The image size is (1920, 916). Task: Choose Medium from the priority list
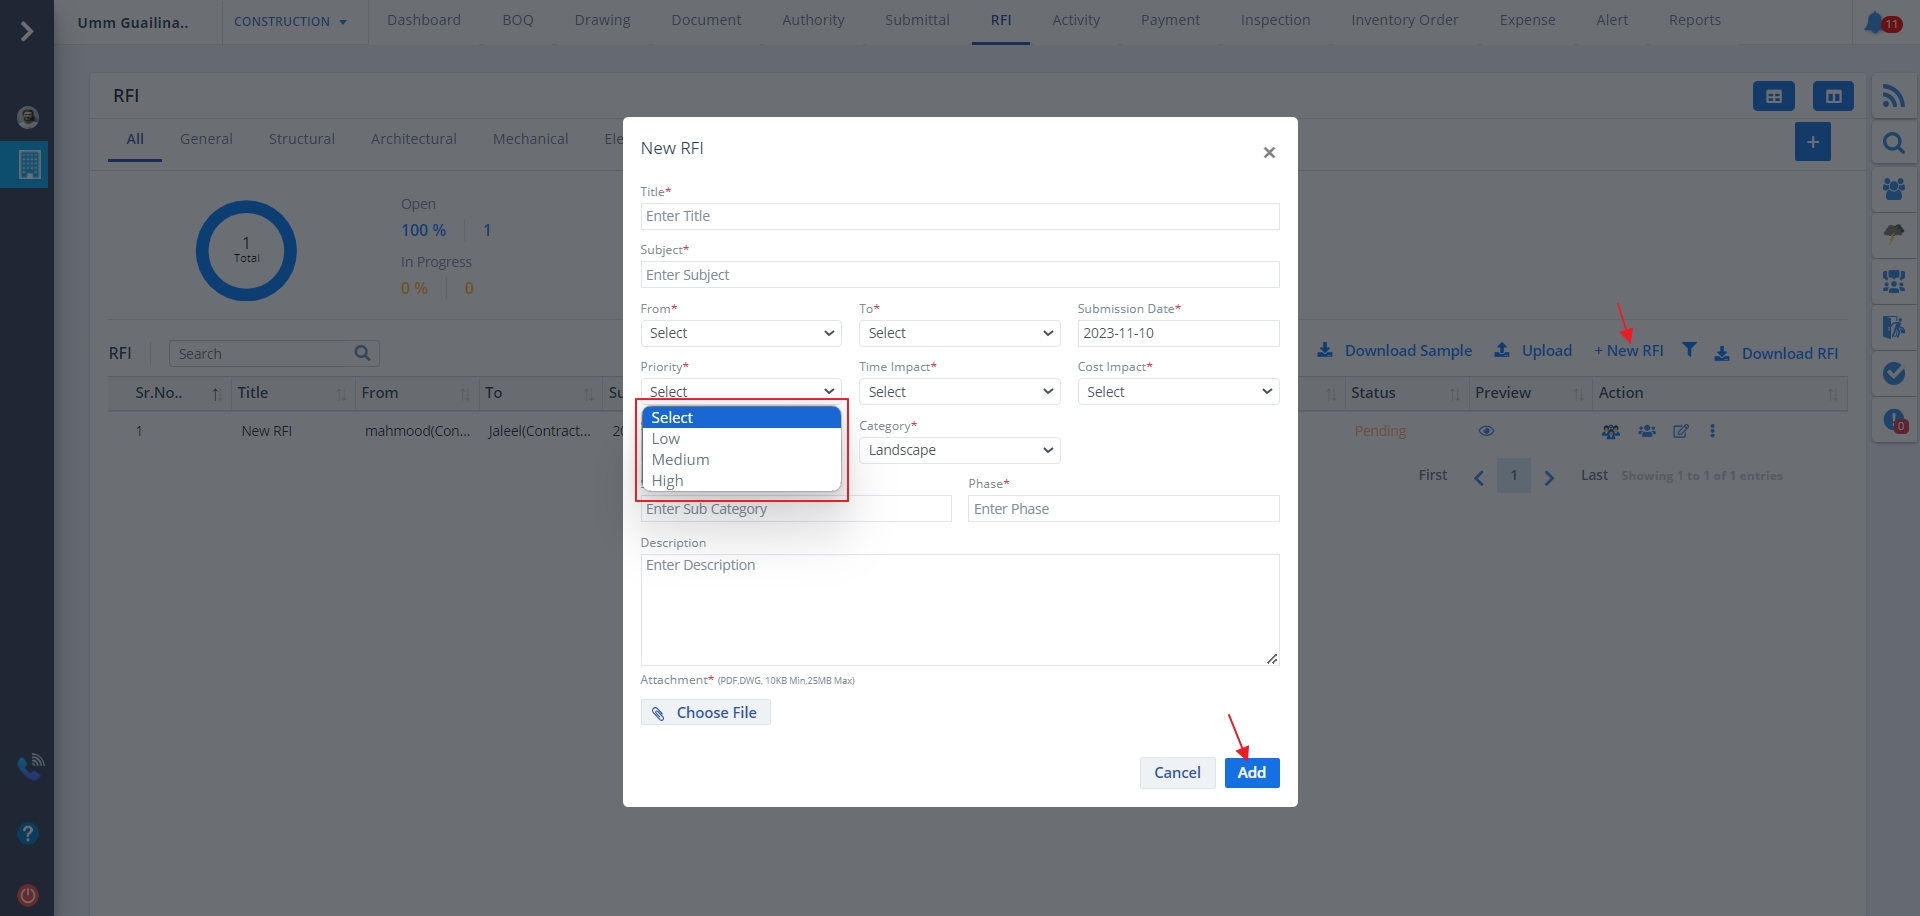pos(680,460)
